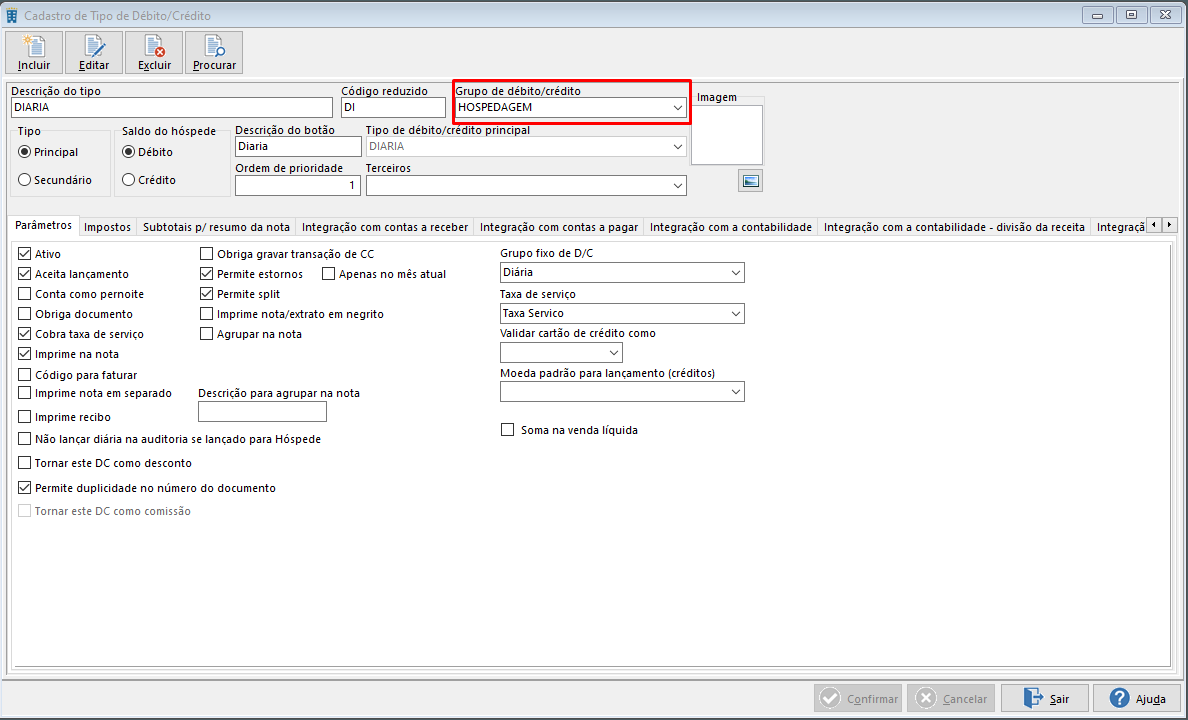Check Obriga gravar transação de CC

207,254
